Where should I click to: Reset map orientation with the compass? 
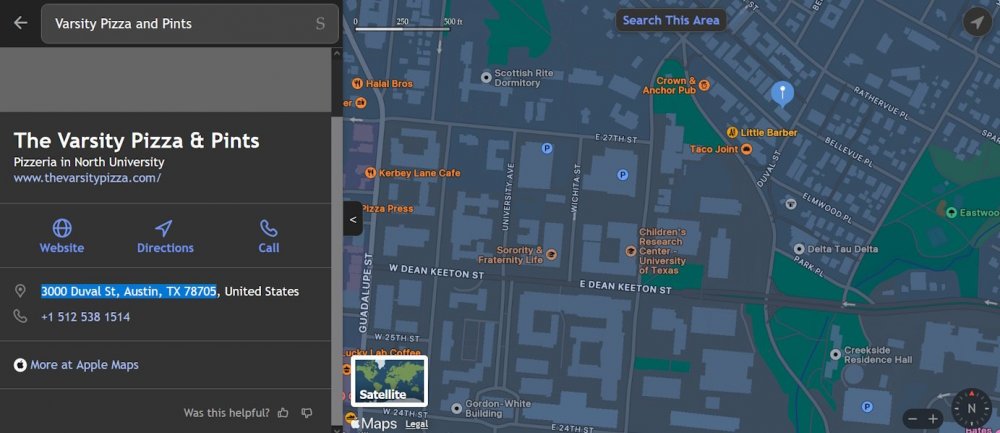969,408
